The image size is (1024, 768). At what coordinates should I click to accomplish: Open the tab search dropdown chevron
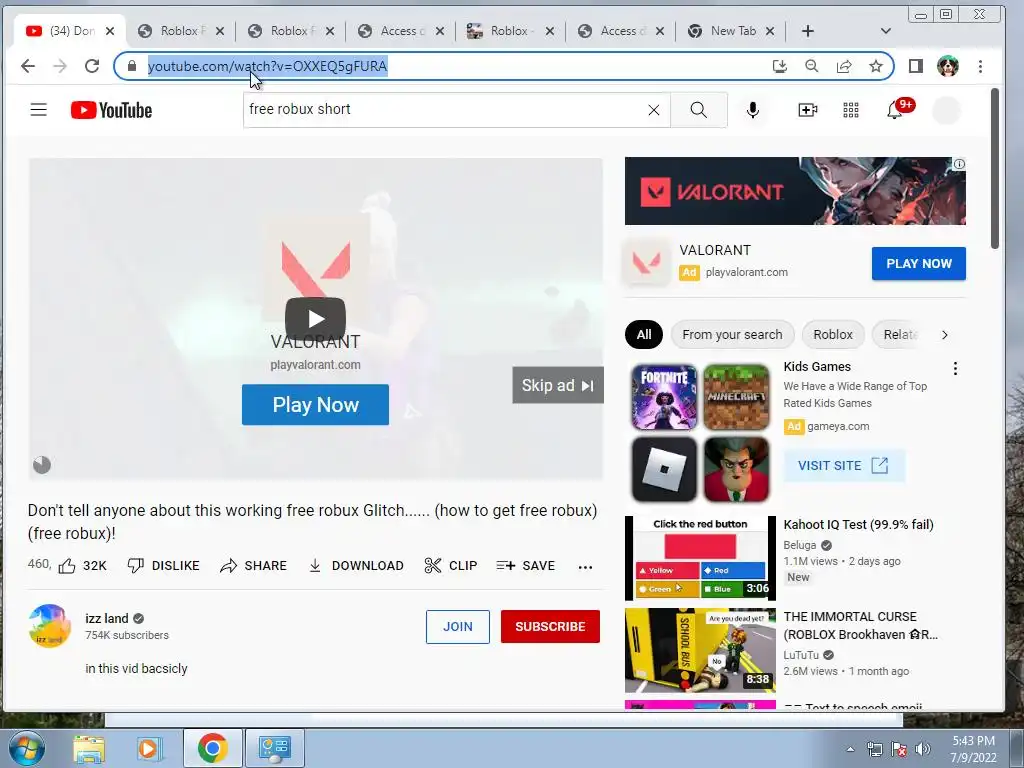click(886, 31)
